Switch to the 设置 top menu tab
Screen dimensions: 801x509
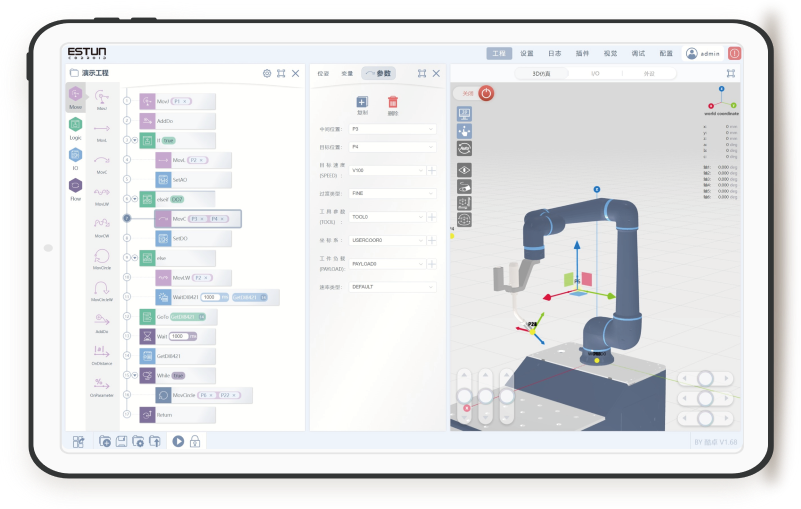(527, 53)
